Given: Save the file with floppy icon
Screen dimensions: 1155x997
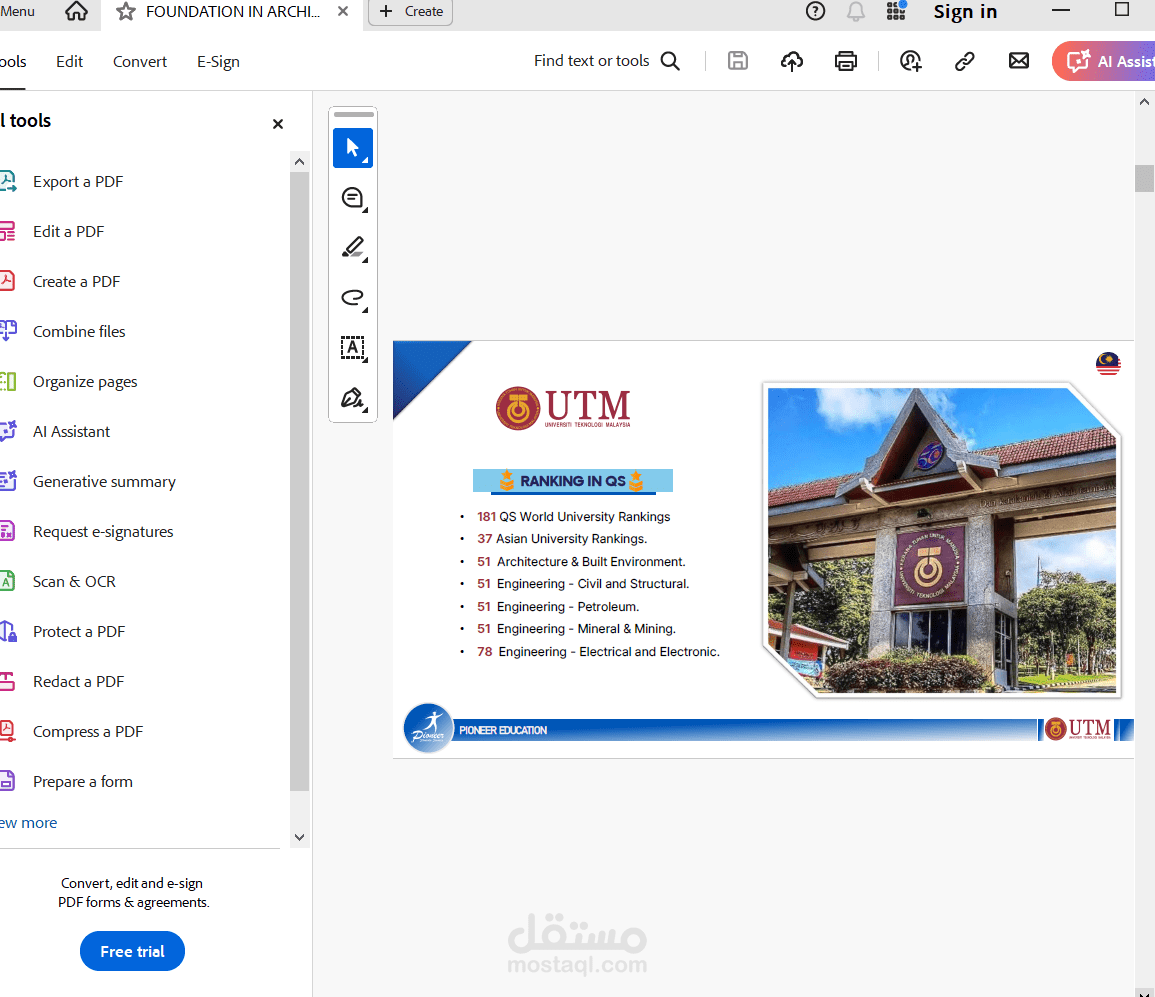Looking at the screenshot, I should click(737, 61).
